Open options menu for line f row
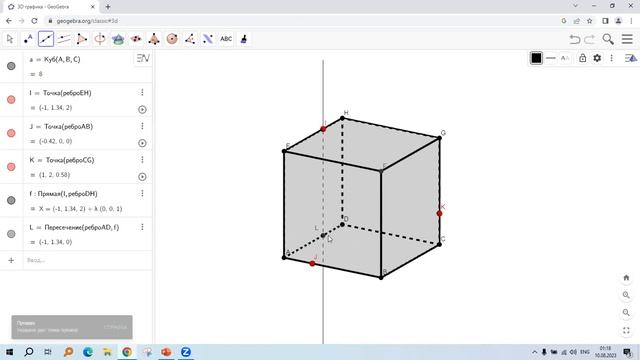 142,193
